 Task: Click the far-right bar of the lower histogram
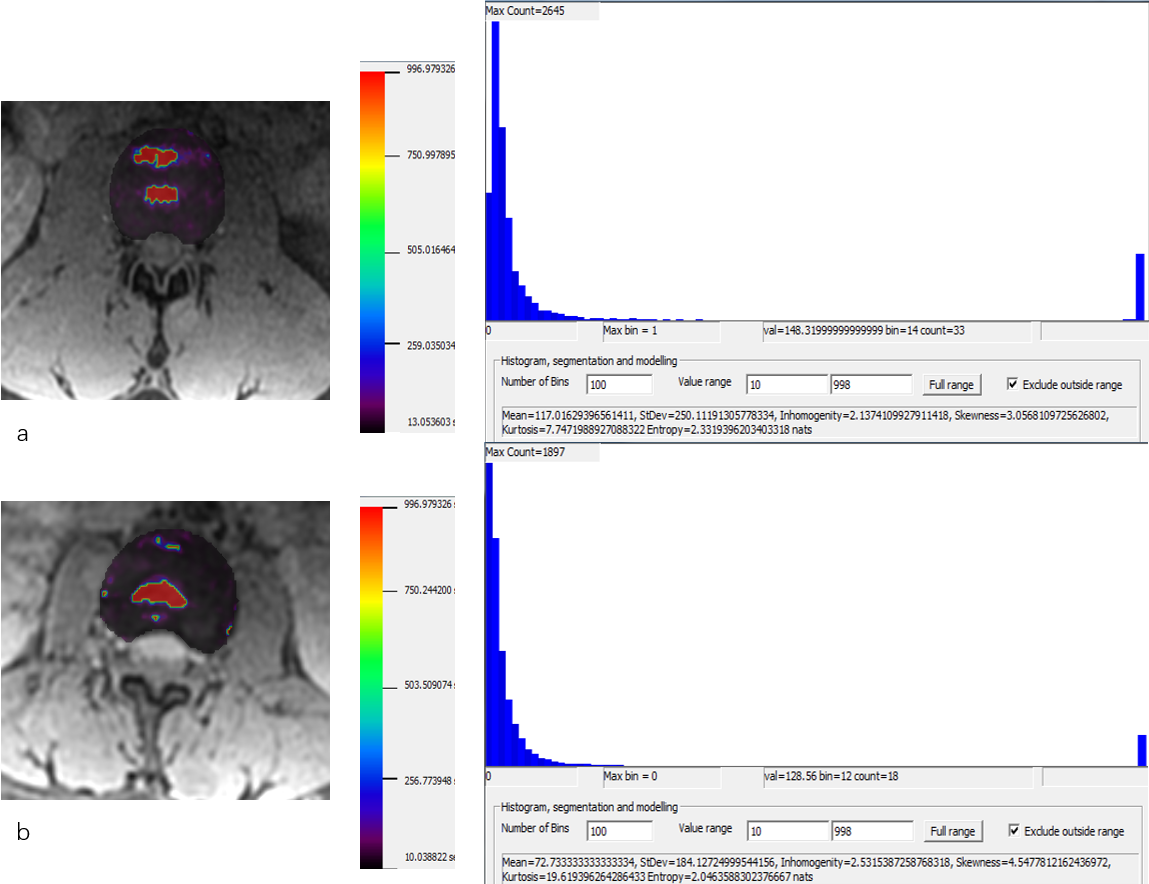click(1142, 751)
